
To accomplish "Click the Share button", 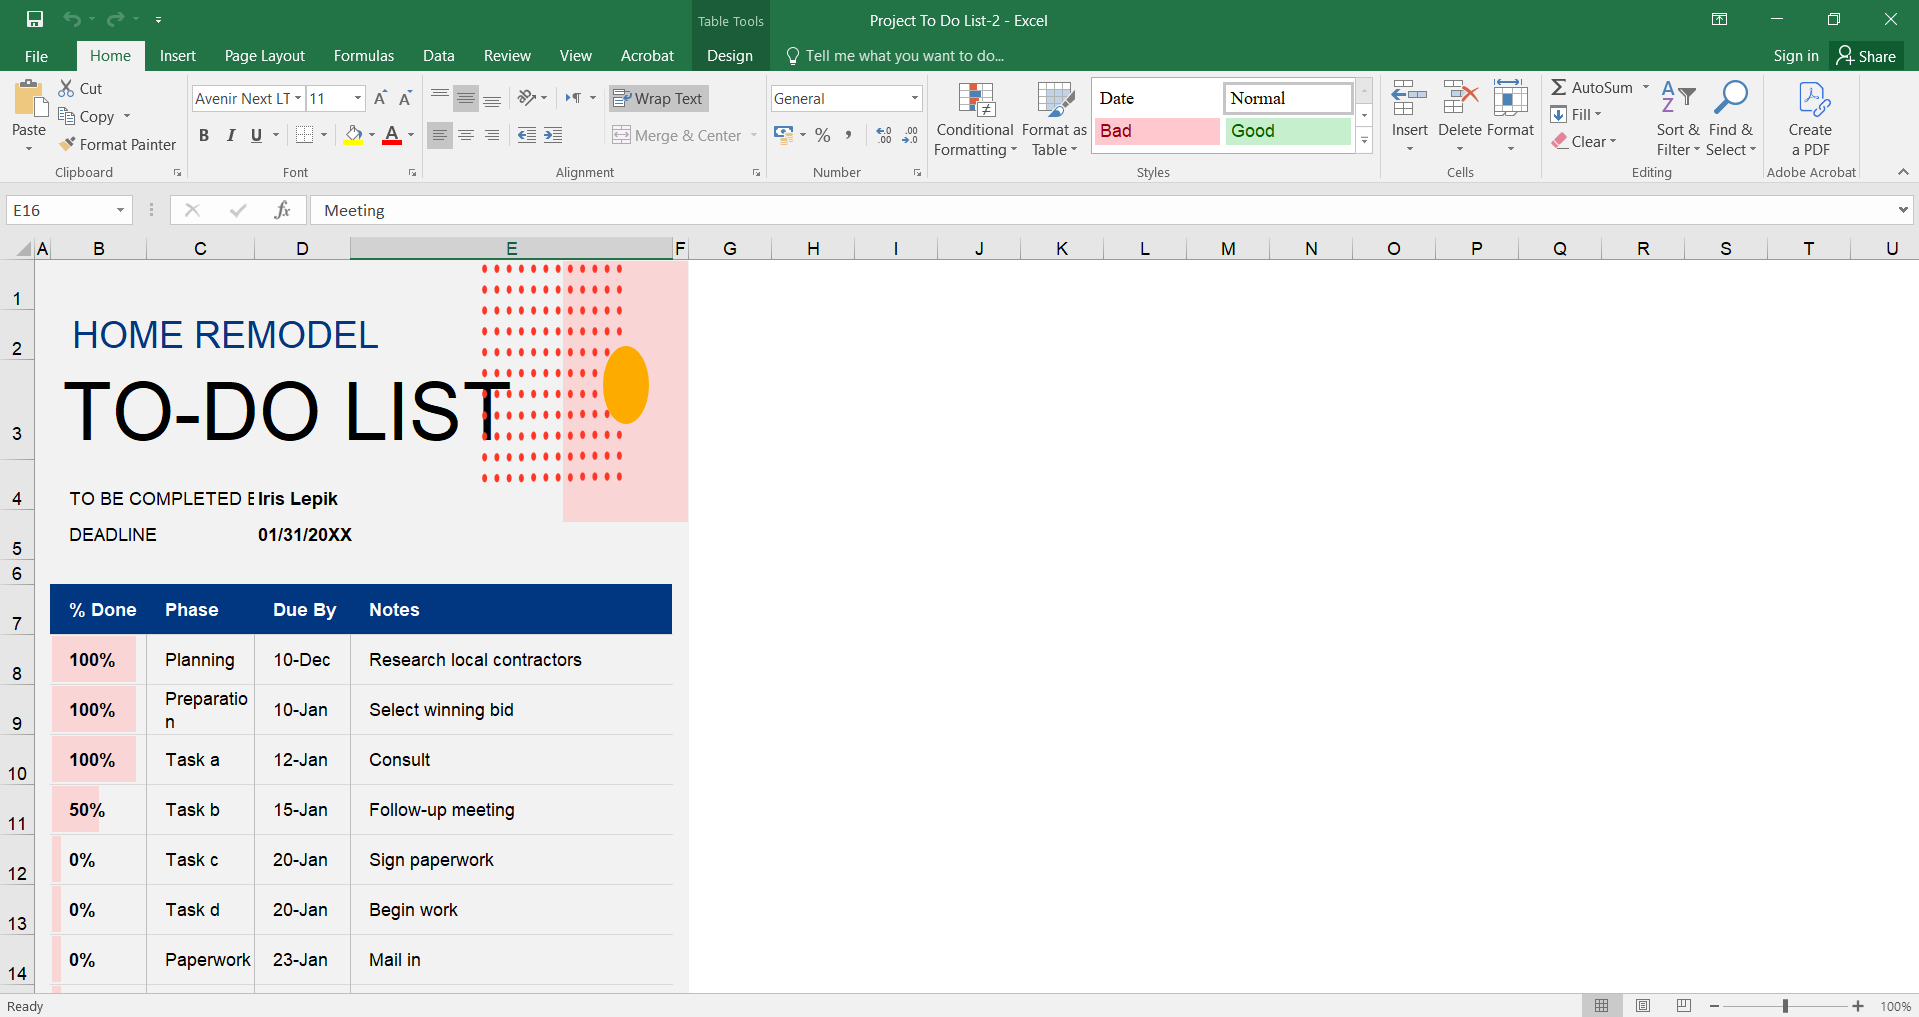I will (x=1866, y=56).
